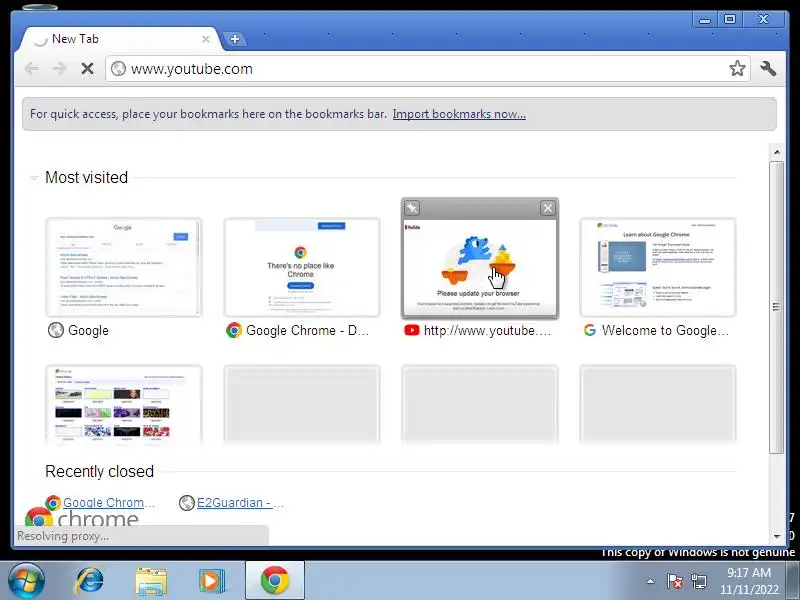
Task: Click the page scrollbar down arrow
Action: (777, 536)
